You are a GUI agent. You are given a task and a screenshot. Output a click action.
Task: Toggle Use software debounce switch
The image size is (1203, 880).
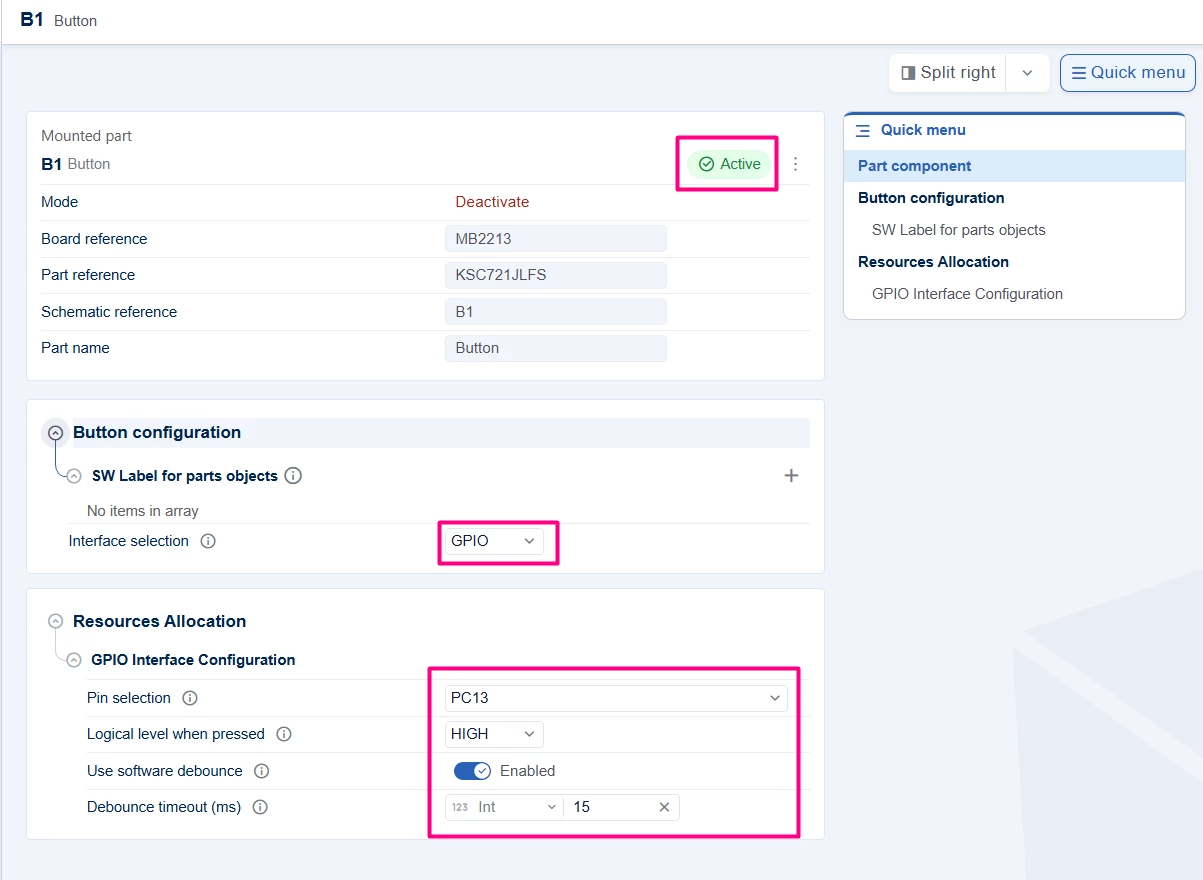(x=472, y=771)
